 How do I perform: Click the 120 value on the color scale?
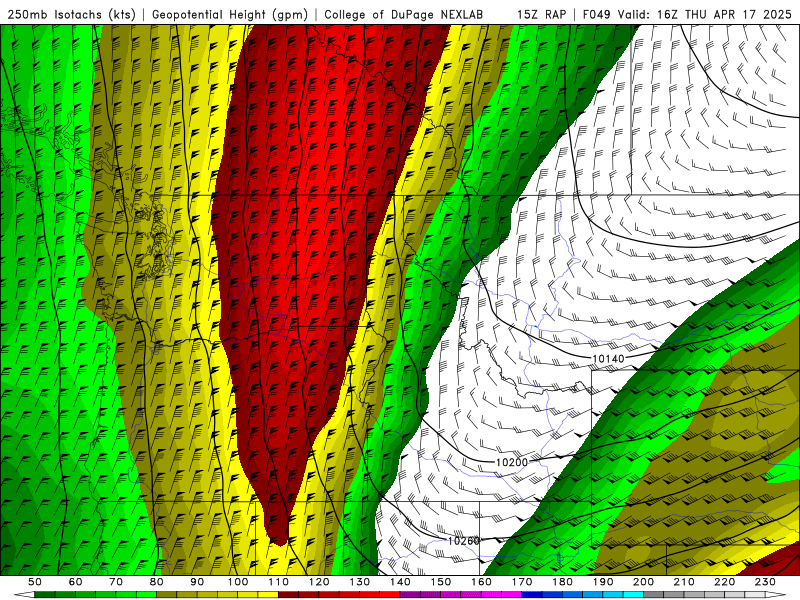click(319, 582)
